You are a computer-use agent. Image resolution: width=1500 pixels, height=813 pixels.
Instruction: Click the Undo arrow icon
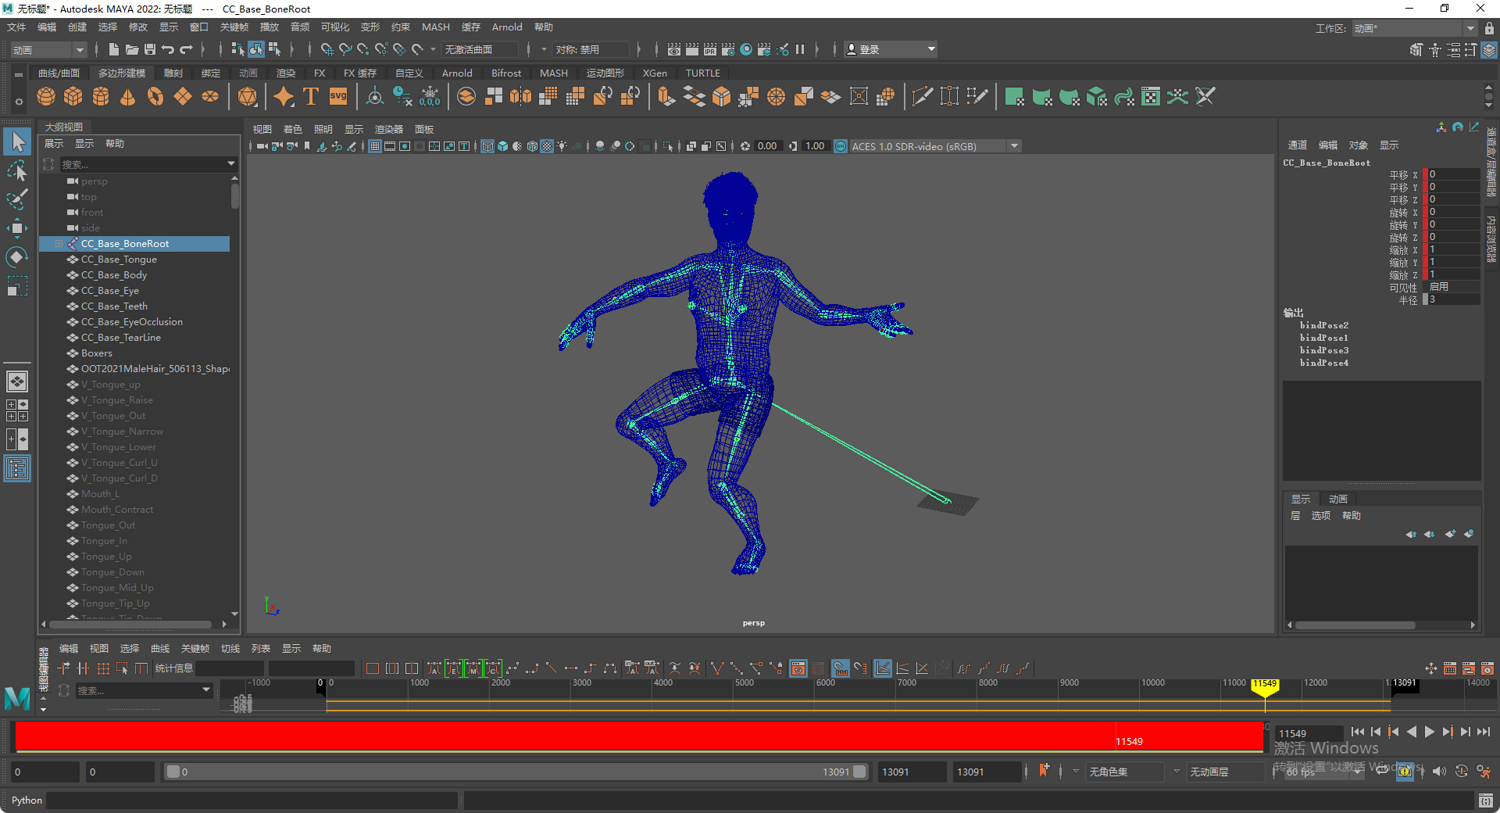click(168, 49)
